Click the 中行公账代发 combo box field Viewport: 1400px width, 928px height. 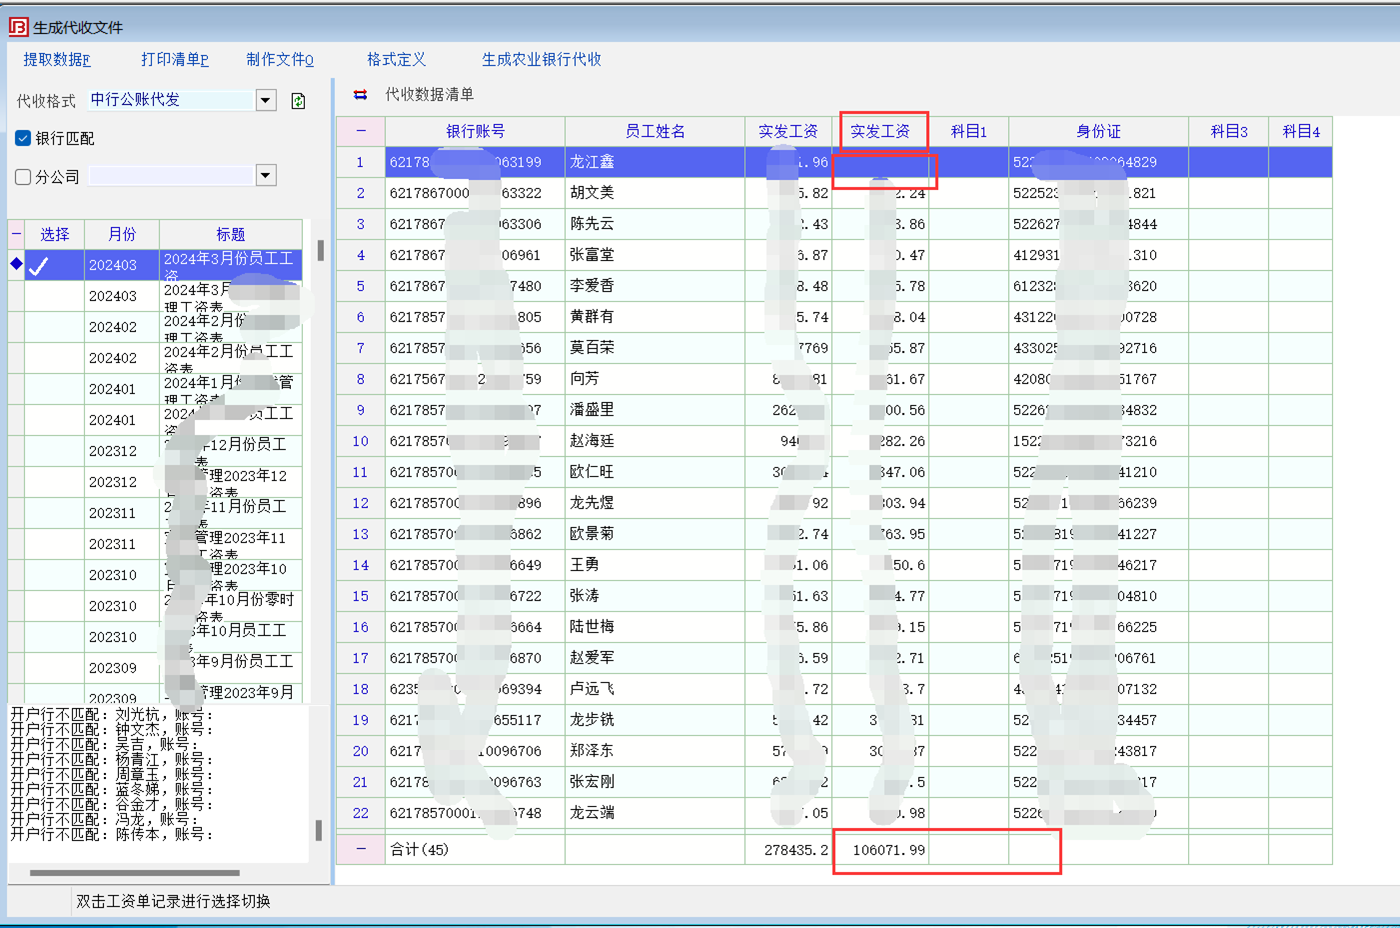[x=170, y=100]
